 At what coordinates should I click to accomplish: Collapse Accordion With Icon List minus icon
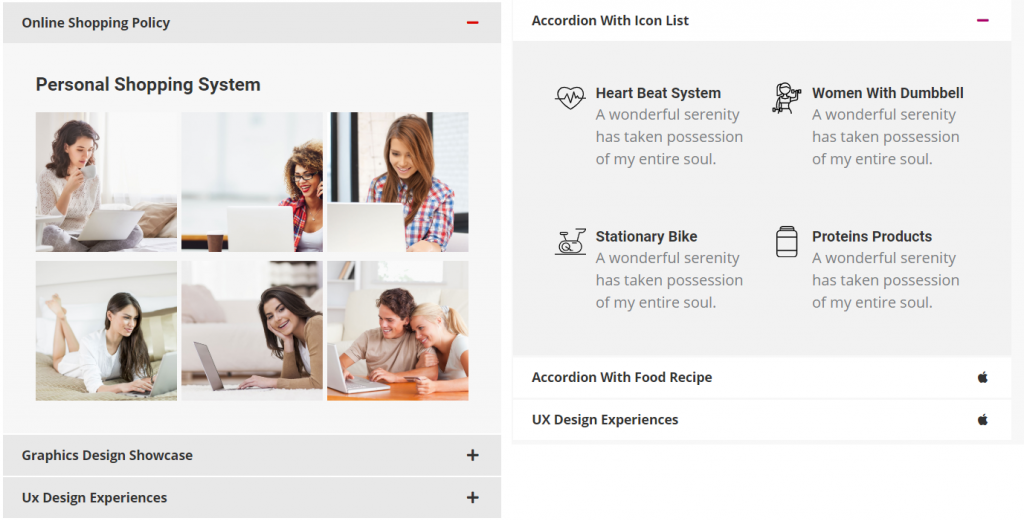coord(982,20)
